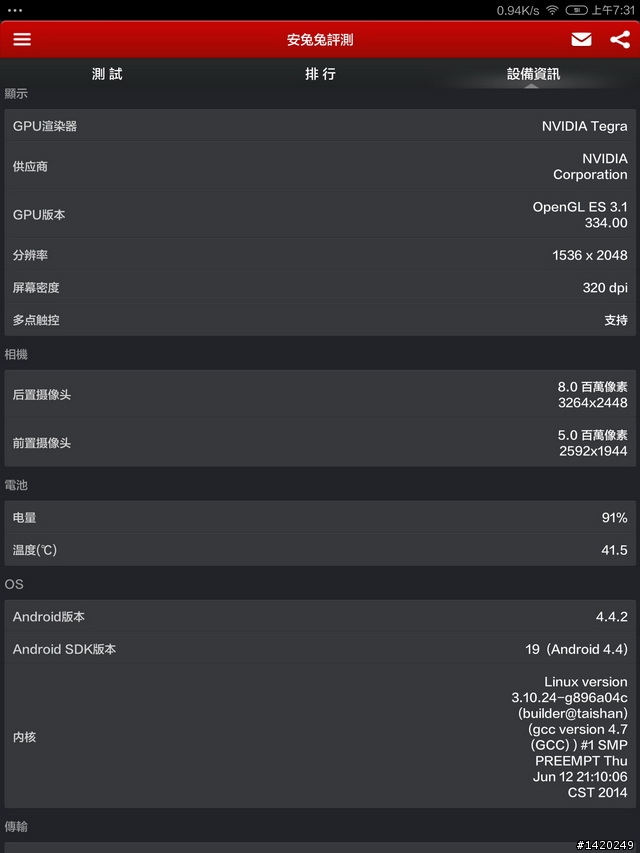
Task: Tap the three-dots notification indicator
Action: pos(15,10)
